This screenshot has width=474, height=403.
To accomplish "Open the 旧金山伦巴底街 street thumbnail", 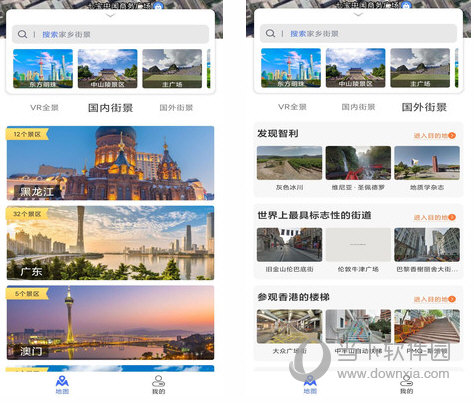I will [x=289, y=245].
